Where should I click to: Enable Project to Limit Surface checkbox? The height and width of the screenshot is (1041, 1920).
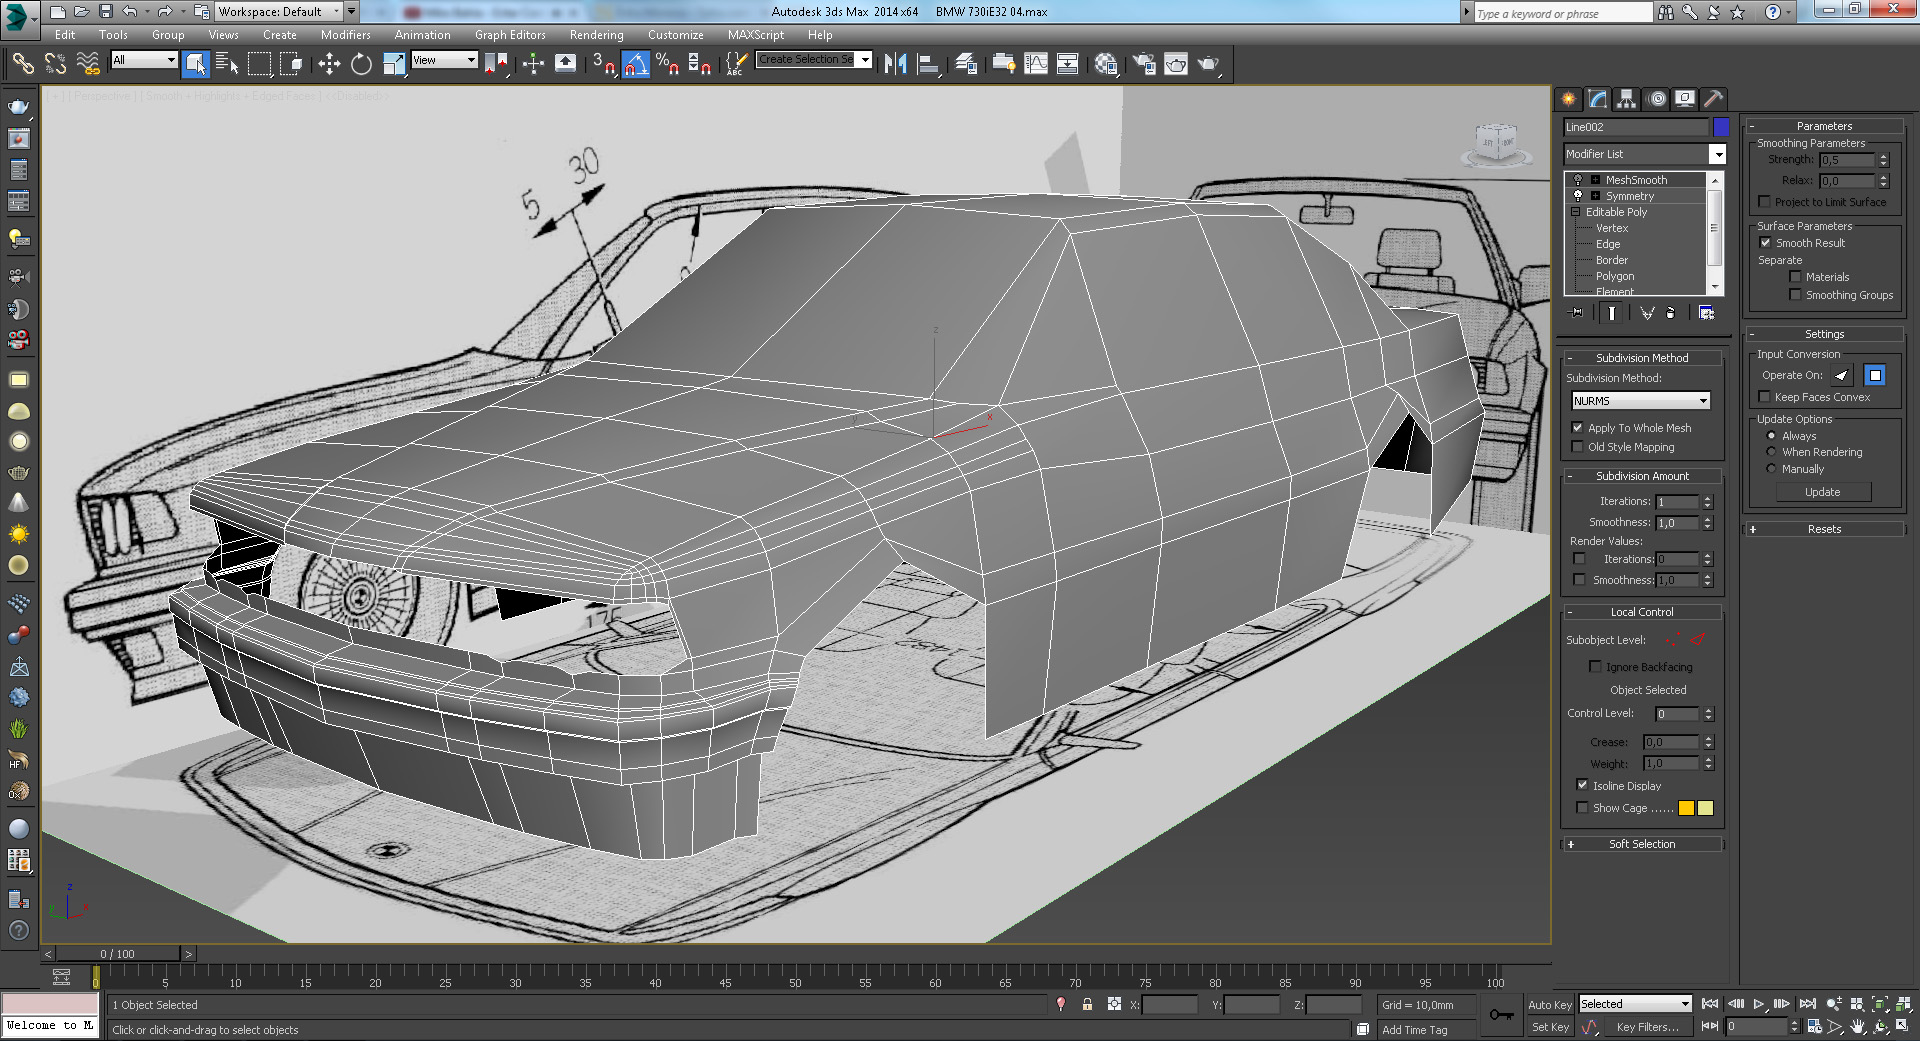(x=1765, y=202)
